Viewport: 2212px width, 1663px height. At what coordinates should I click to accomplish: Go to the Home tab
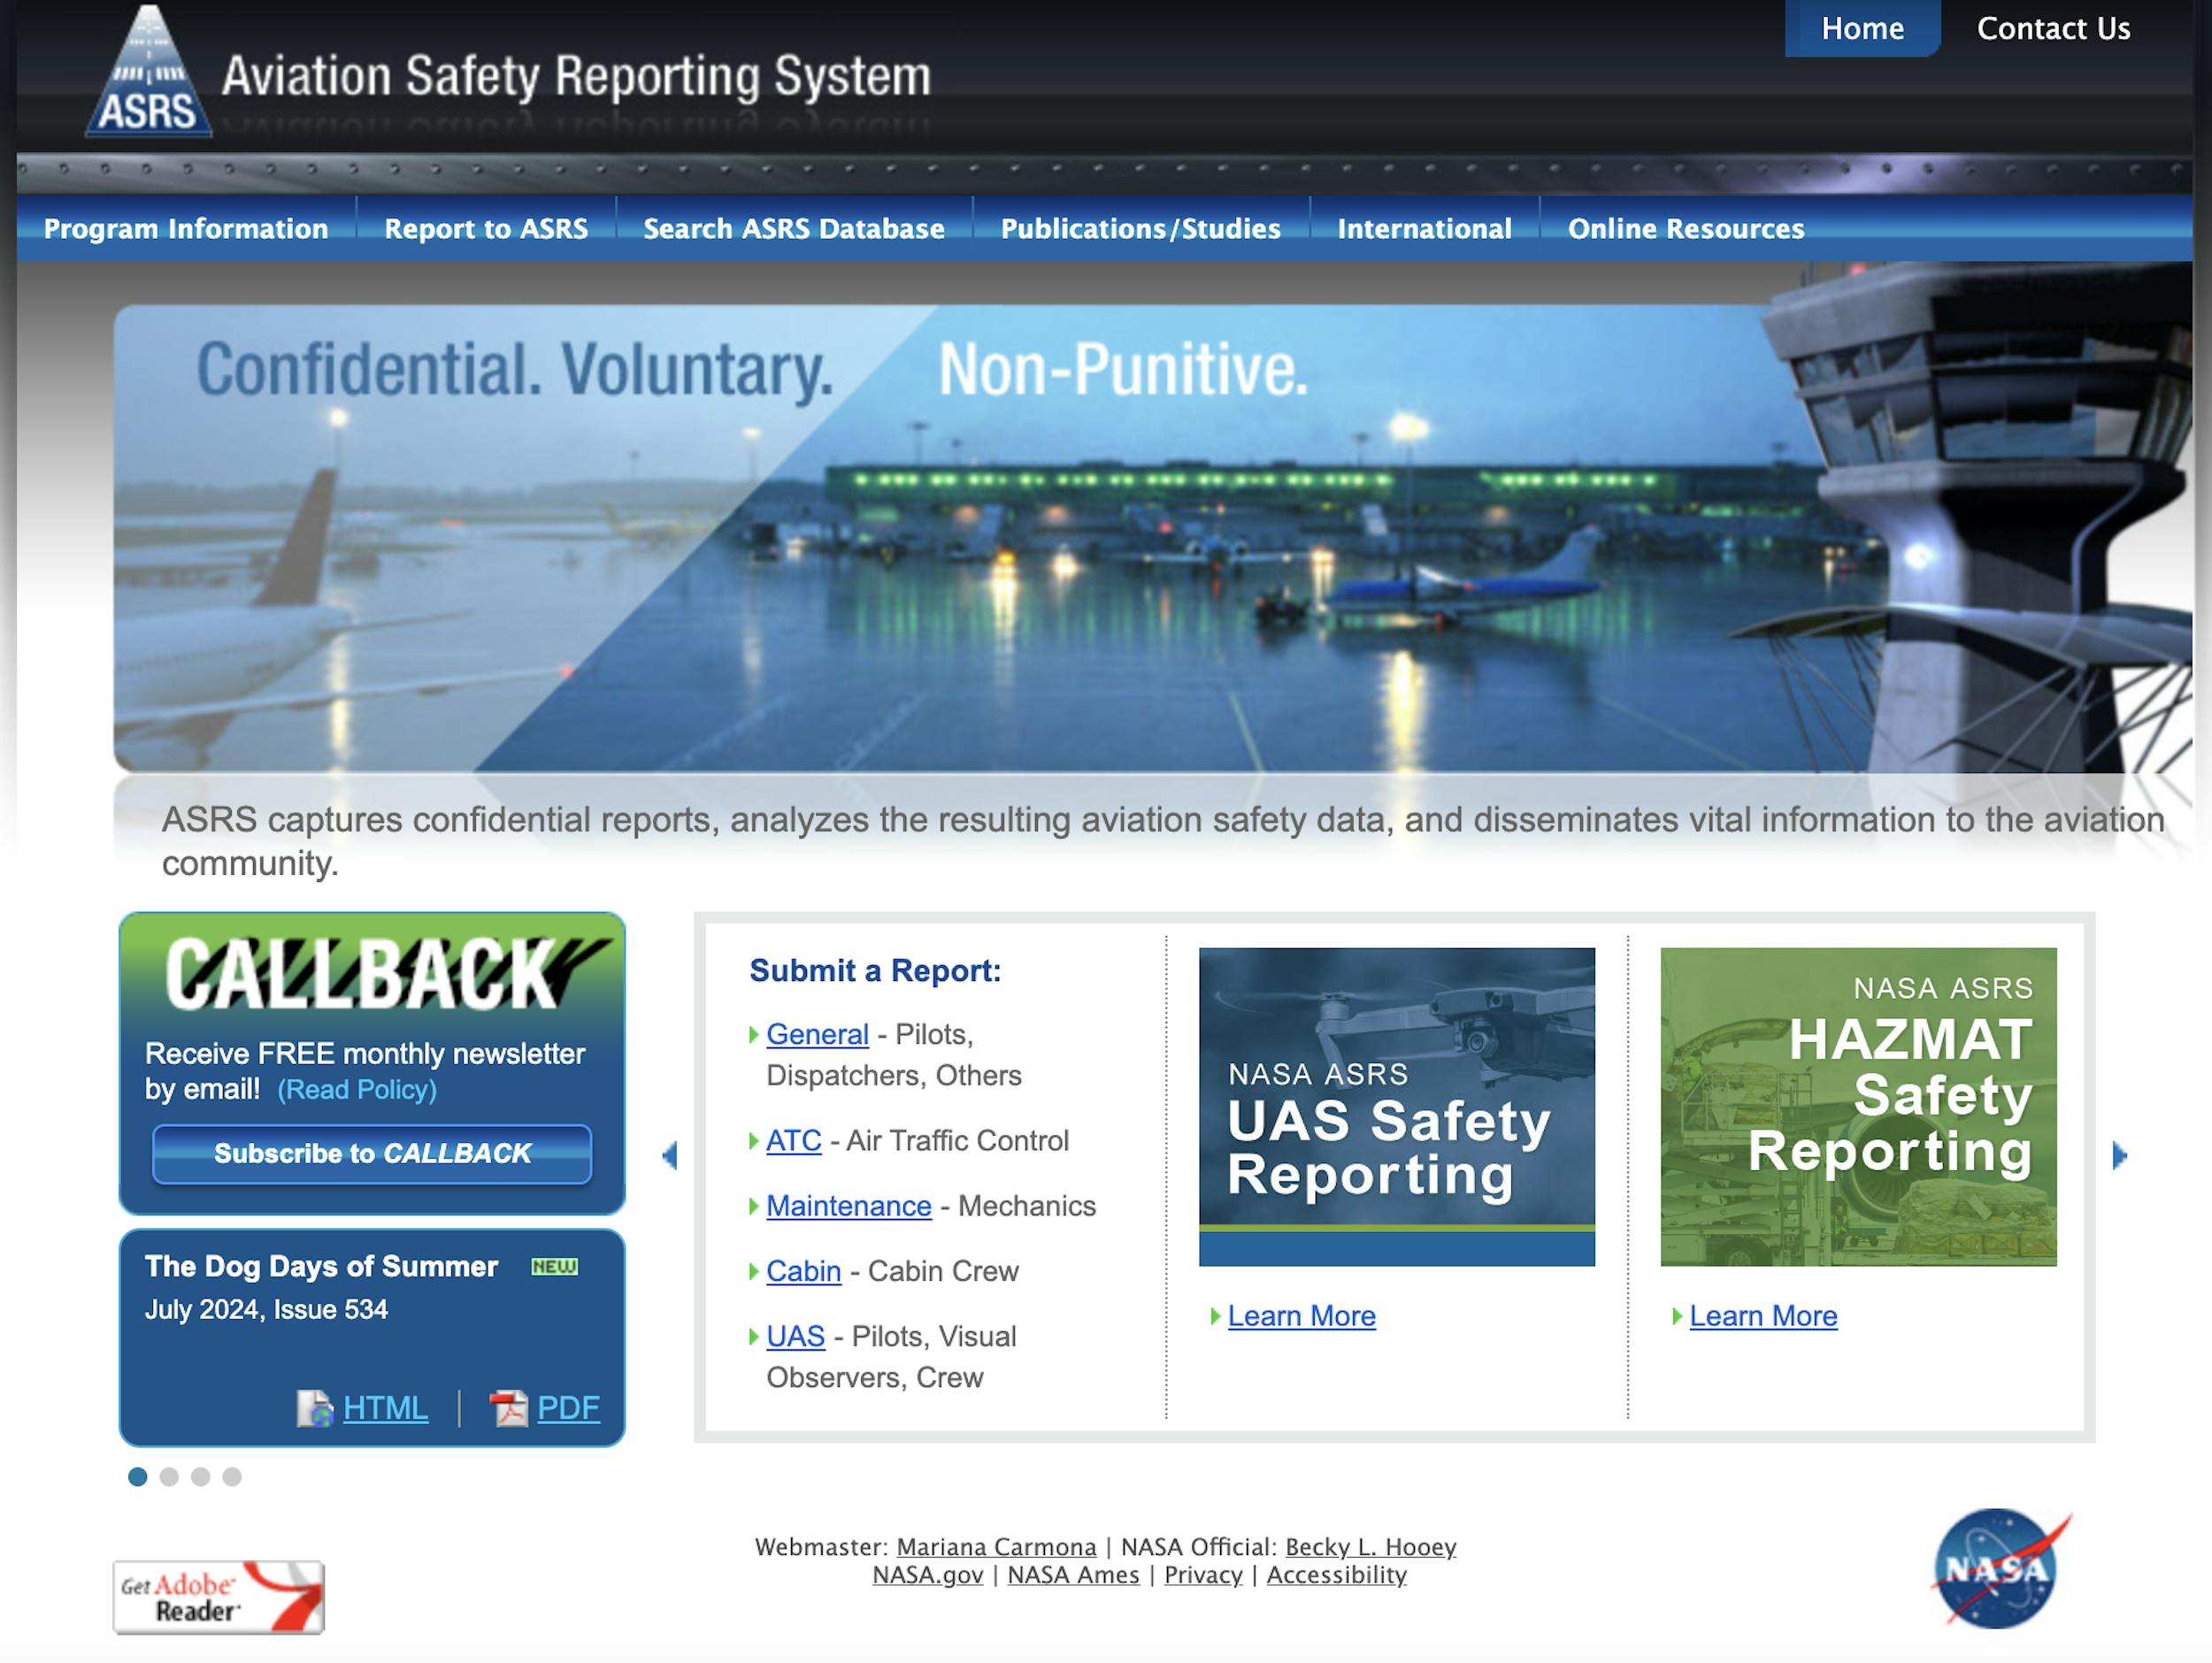click(1862, 29)
